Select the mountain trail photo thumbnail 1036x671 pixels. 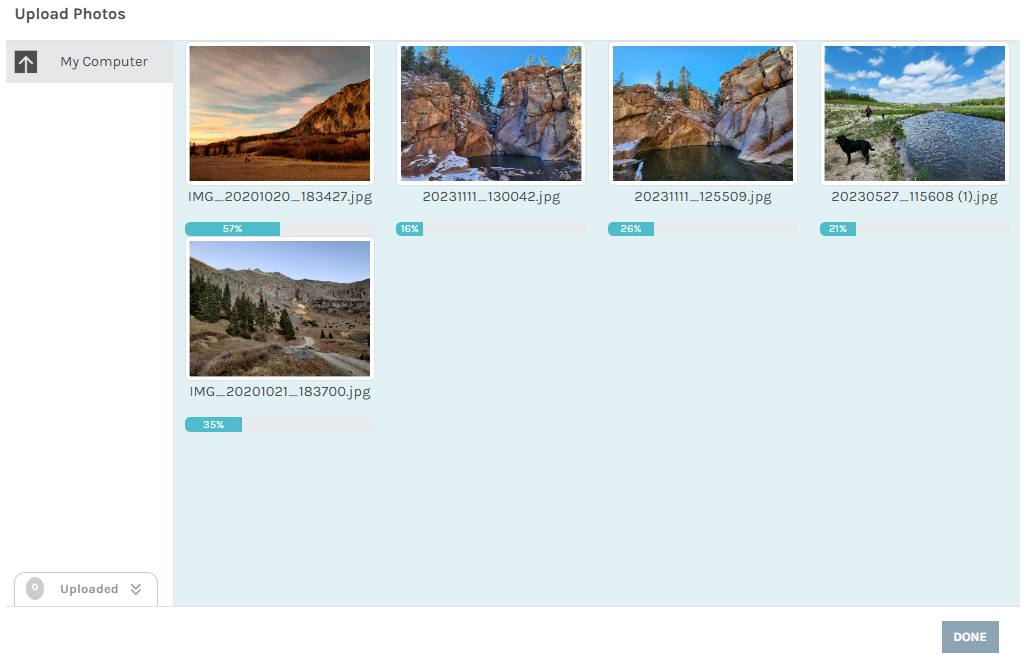279,308
